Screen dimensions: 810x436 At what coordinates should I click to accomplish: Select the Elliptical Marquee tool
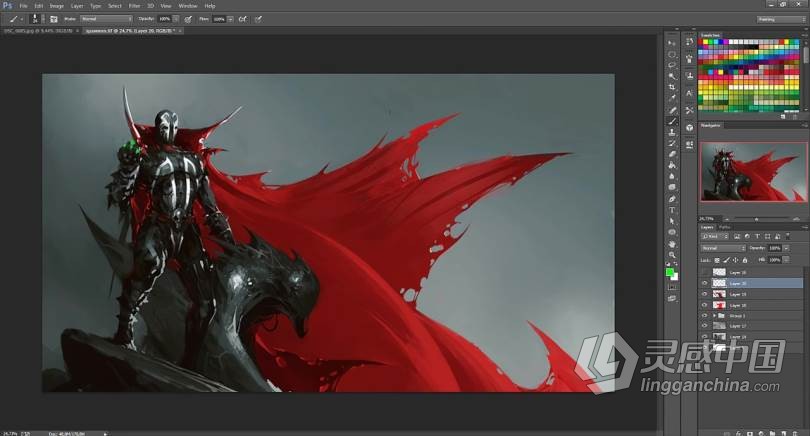[672, 54]
